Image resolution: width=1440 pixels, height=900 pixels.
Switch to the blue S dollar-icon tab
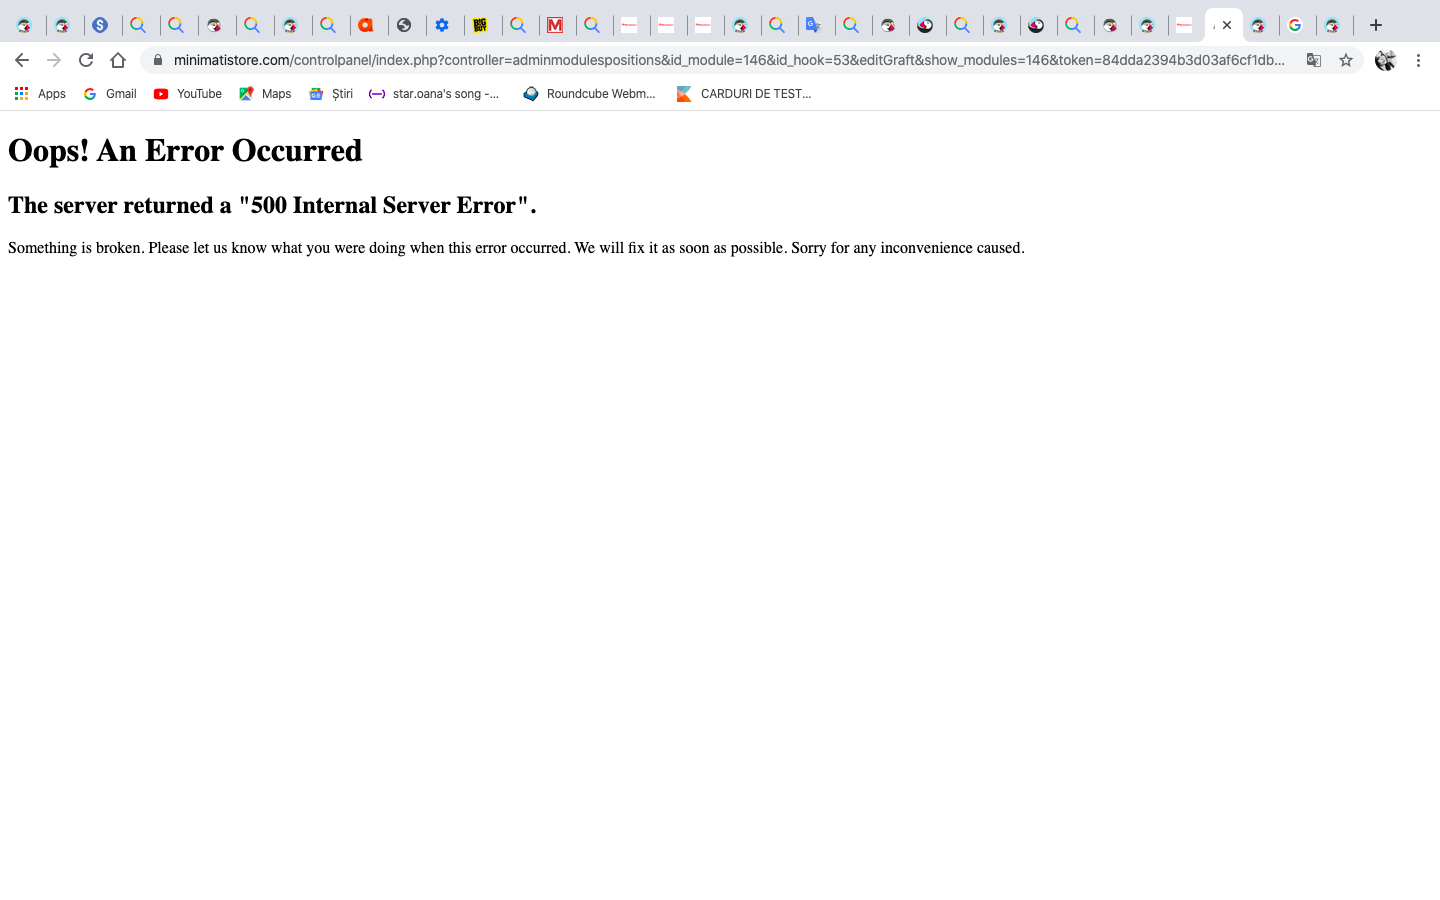click(x=101, y=25)
